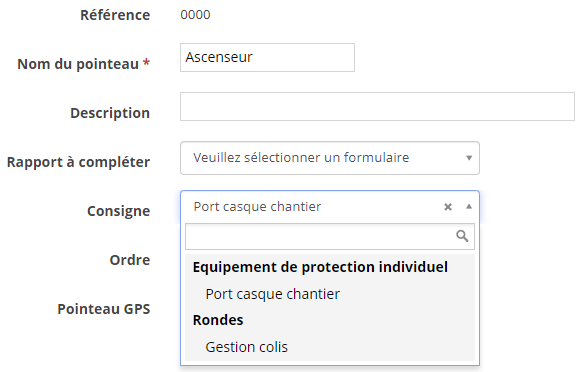578x372 pixels.
Task: Click the 'Ordre' label
Action: point(130,260)
